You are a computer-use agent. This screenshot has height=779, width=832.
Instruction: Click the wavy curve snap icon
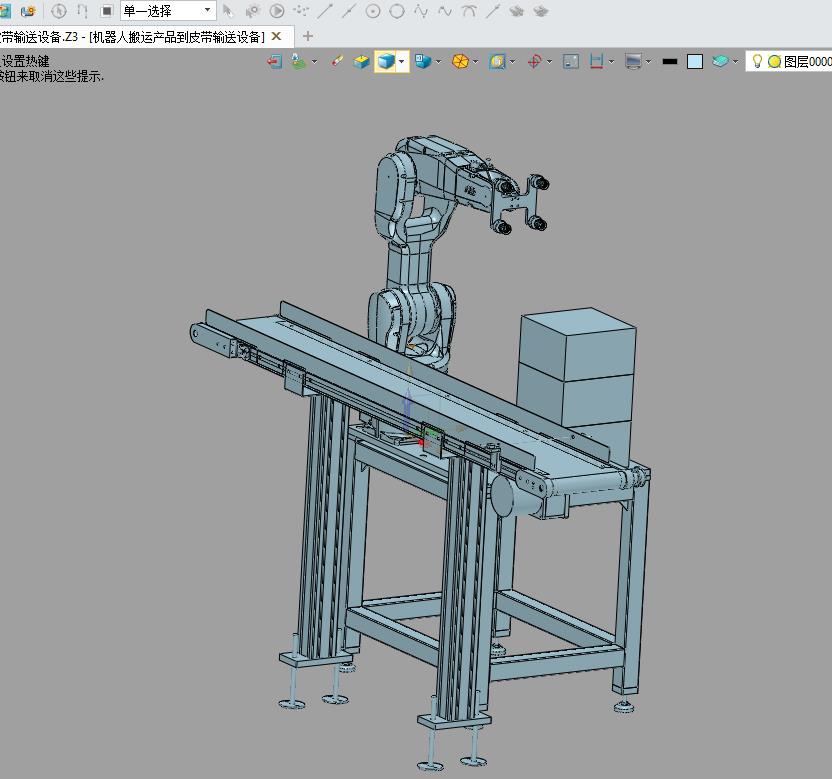pyautogui.click(x=445, y=11)
